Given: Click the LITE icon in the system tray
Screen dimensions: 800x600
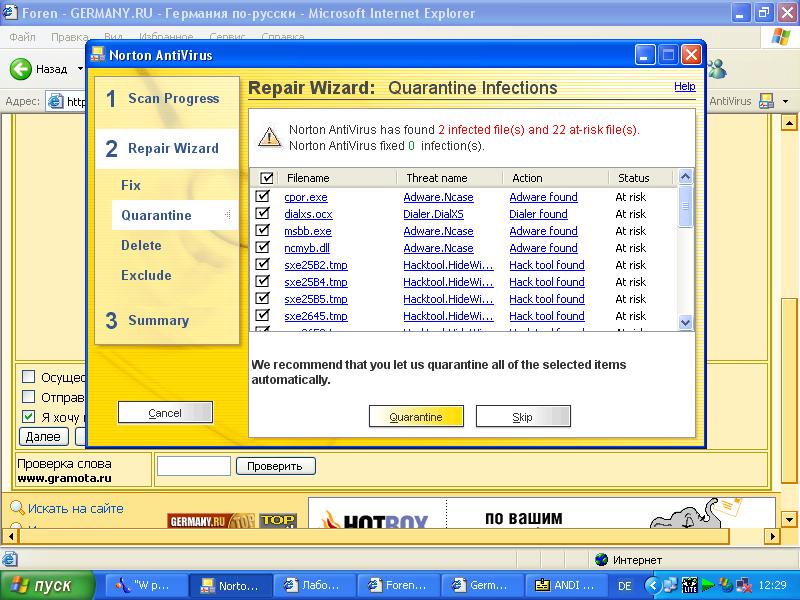Looking at the screenshot, I should coord(689,585).
